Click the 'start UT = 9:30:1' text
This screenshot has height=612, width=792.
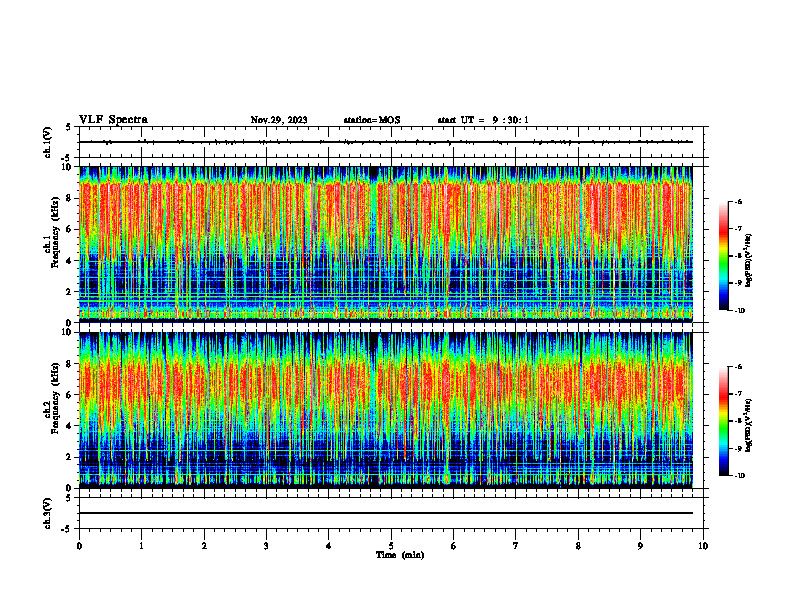[x=483, y=120]
